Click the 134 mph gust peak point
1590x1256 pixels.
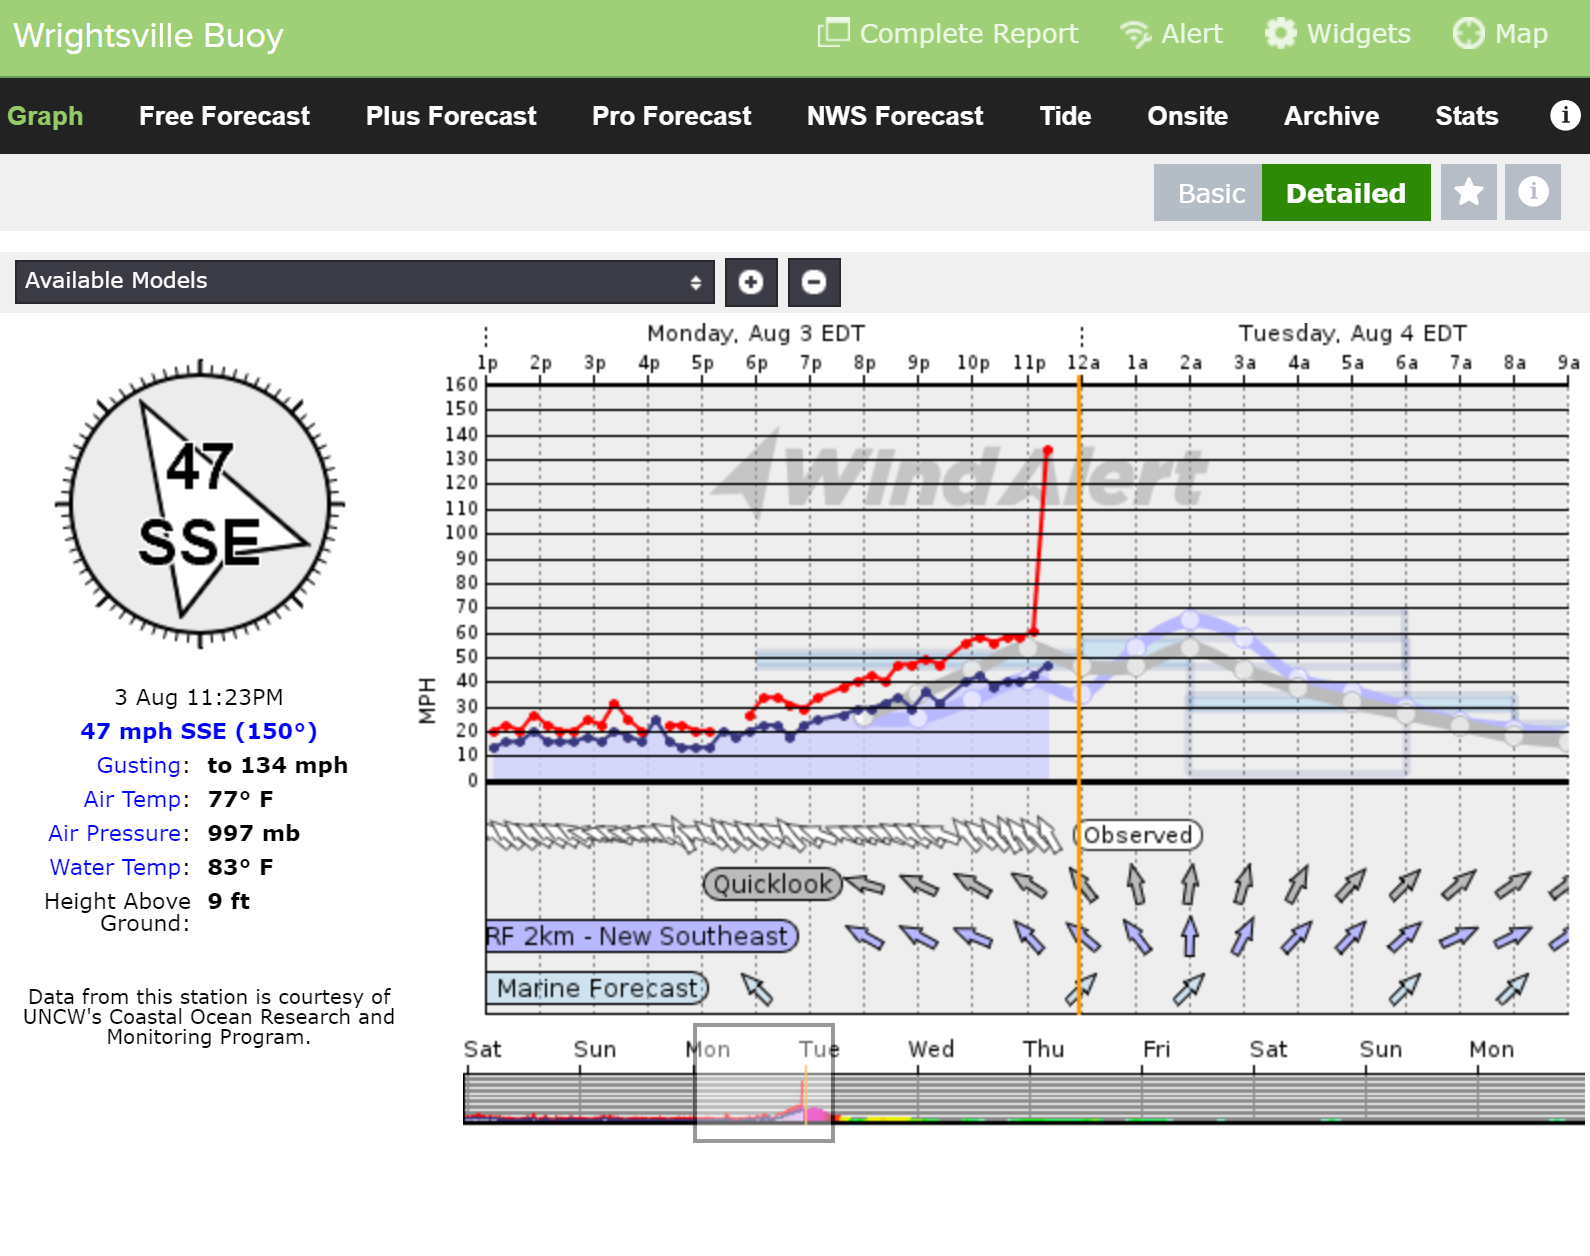click(1048, 450)
